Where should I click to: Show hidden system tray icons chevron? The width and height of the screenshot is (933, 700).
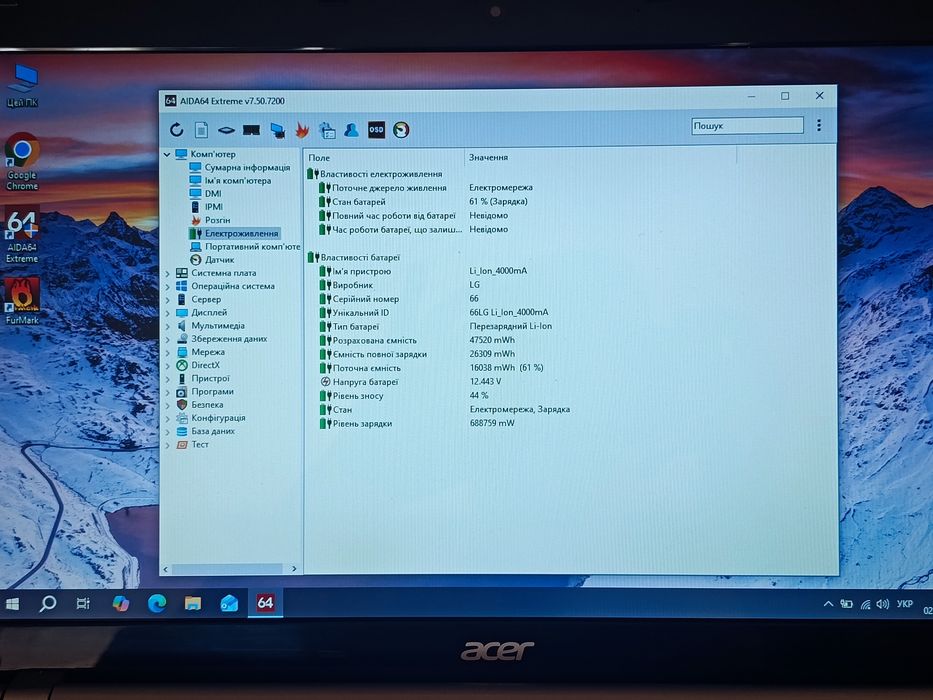[828, 604]
